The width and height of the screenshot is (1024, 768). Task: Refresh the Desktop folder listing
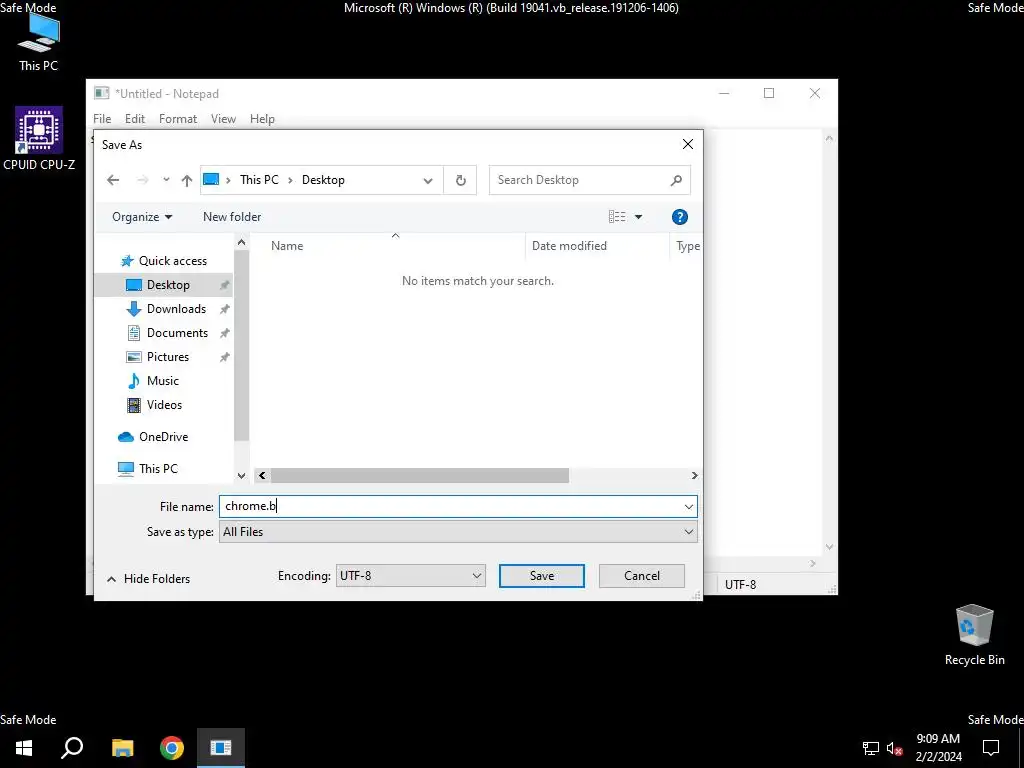pos(460,180)
